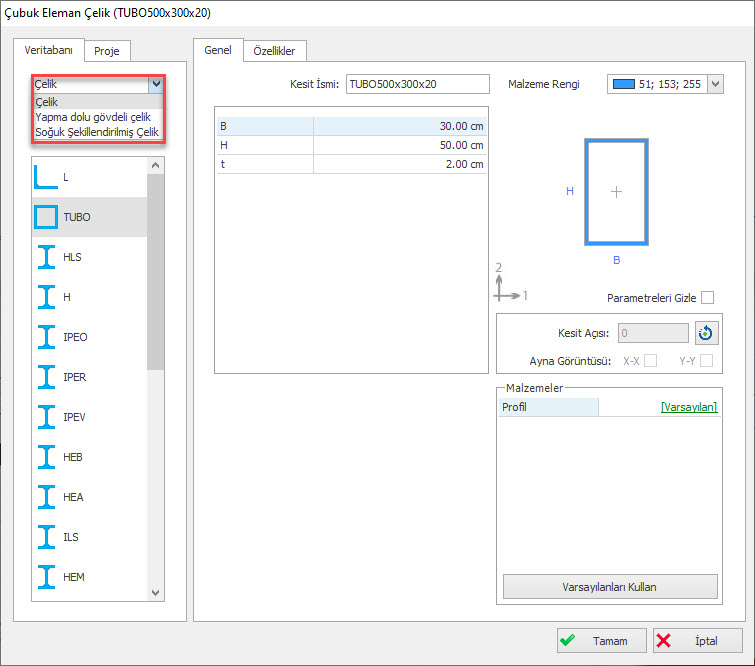Viewport: 755px width, 666px height.
Task: Open the [Varsayılan] profile material link
Action: 689,407
